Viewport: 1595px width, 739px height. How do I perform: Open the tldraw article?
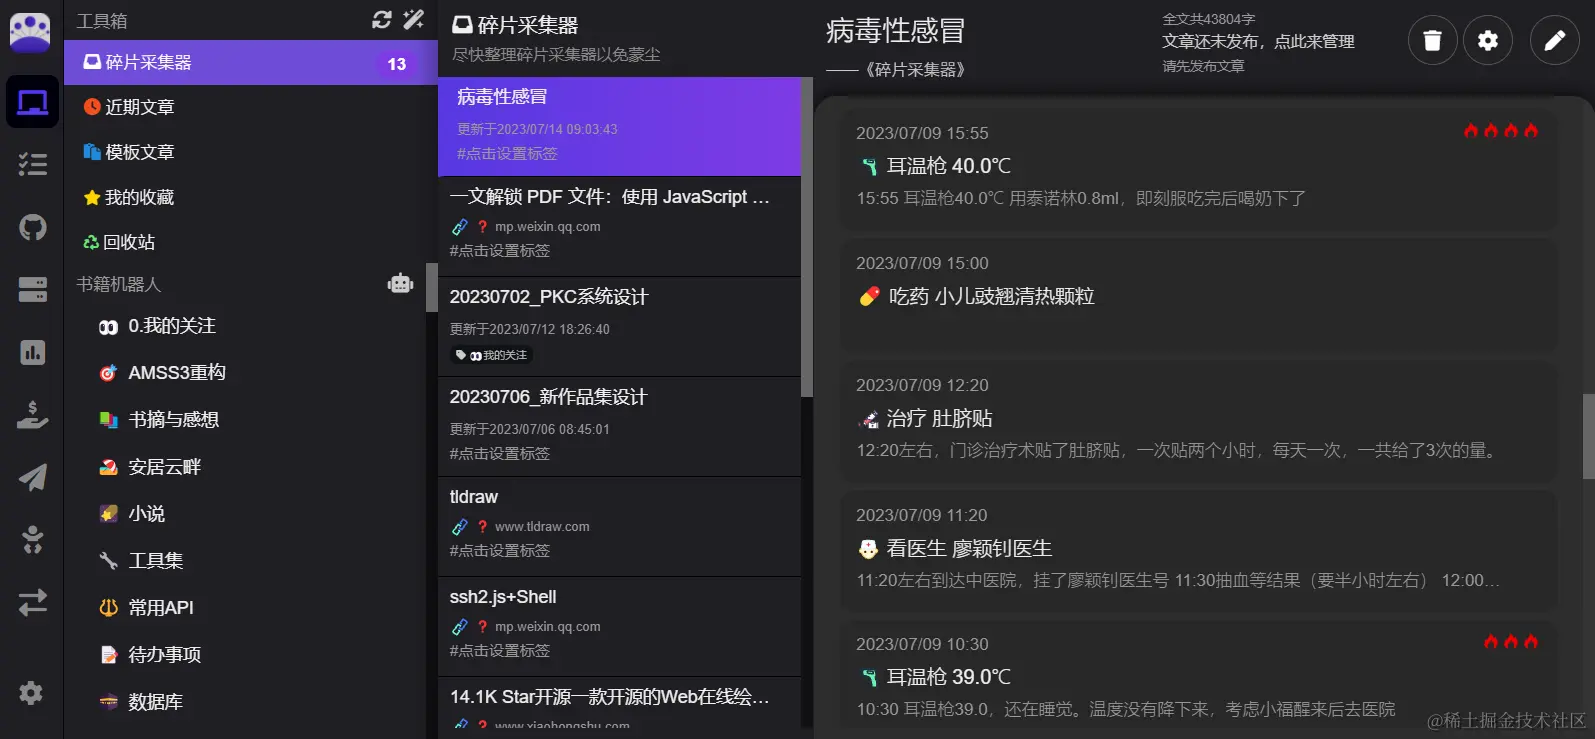pyautogui.click(x=619, y=526)
